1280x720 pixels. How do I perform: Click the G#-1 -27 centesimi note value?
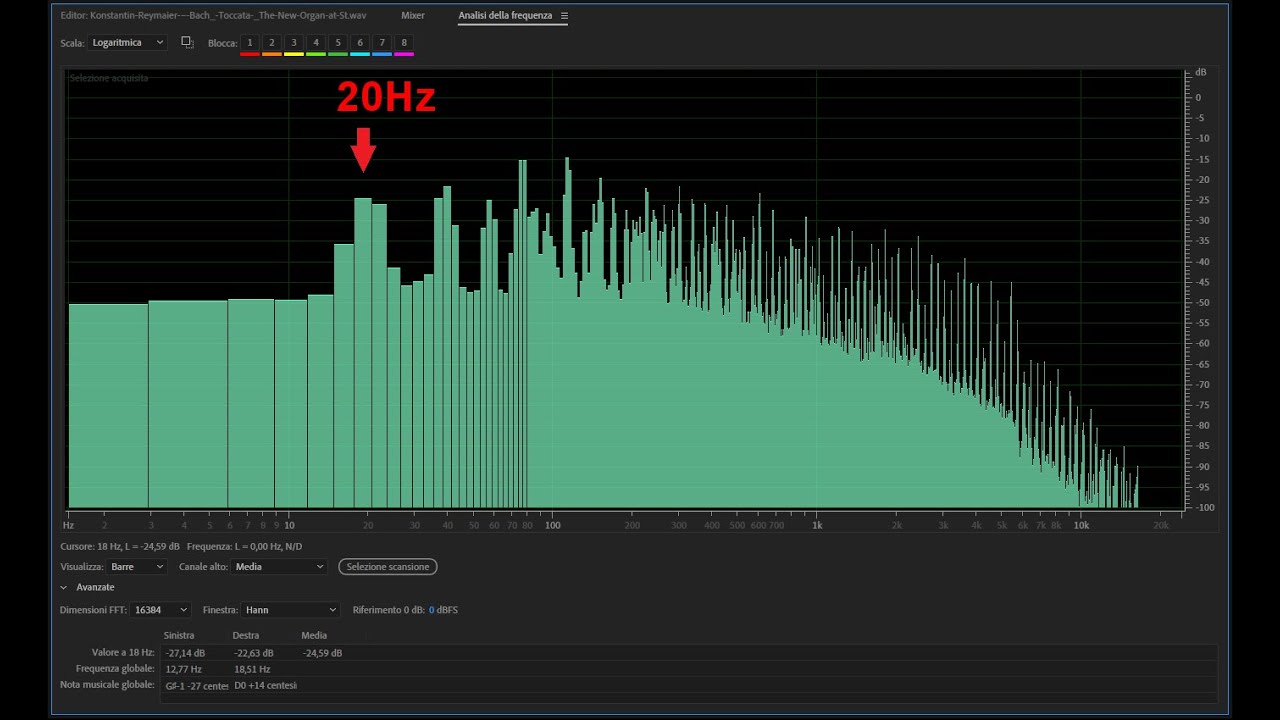pos(197,686)
